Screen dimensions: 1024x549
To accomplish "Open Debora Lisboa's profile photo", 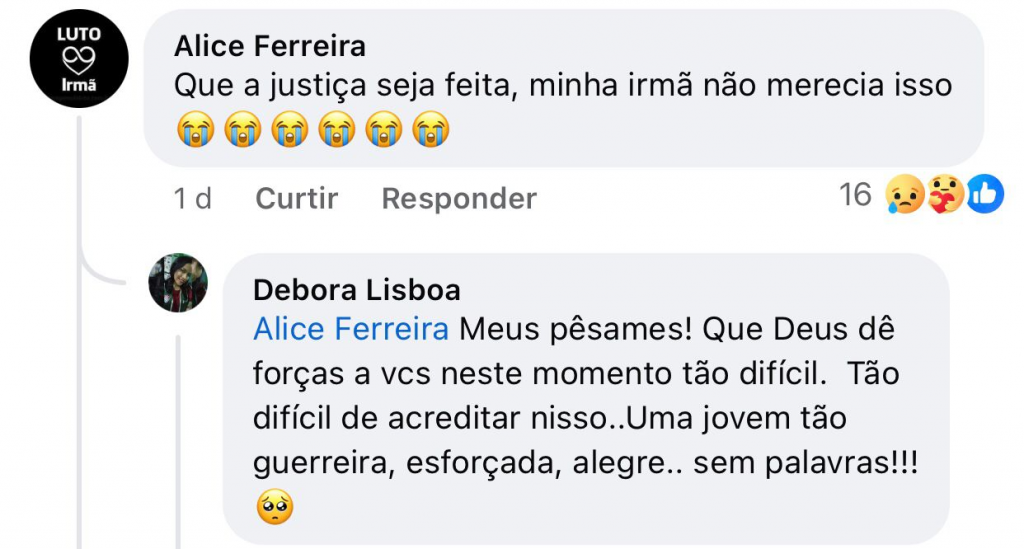I will (x=179, y=283).
